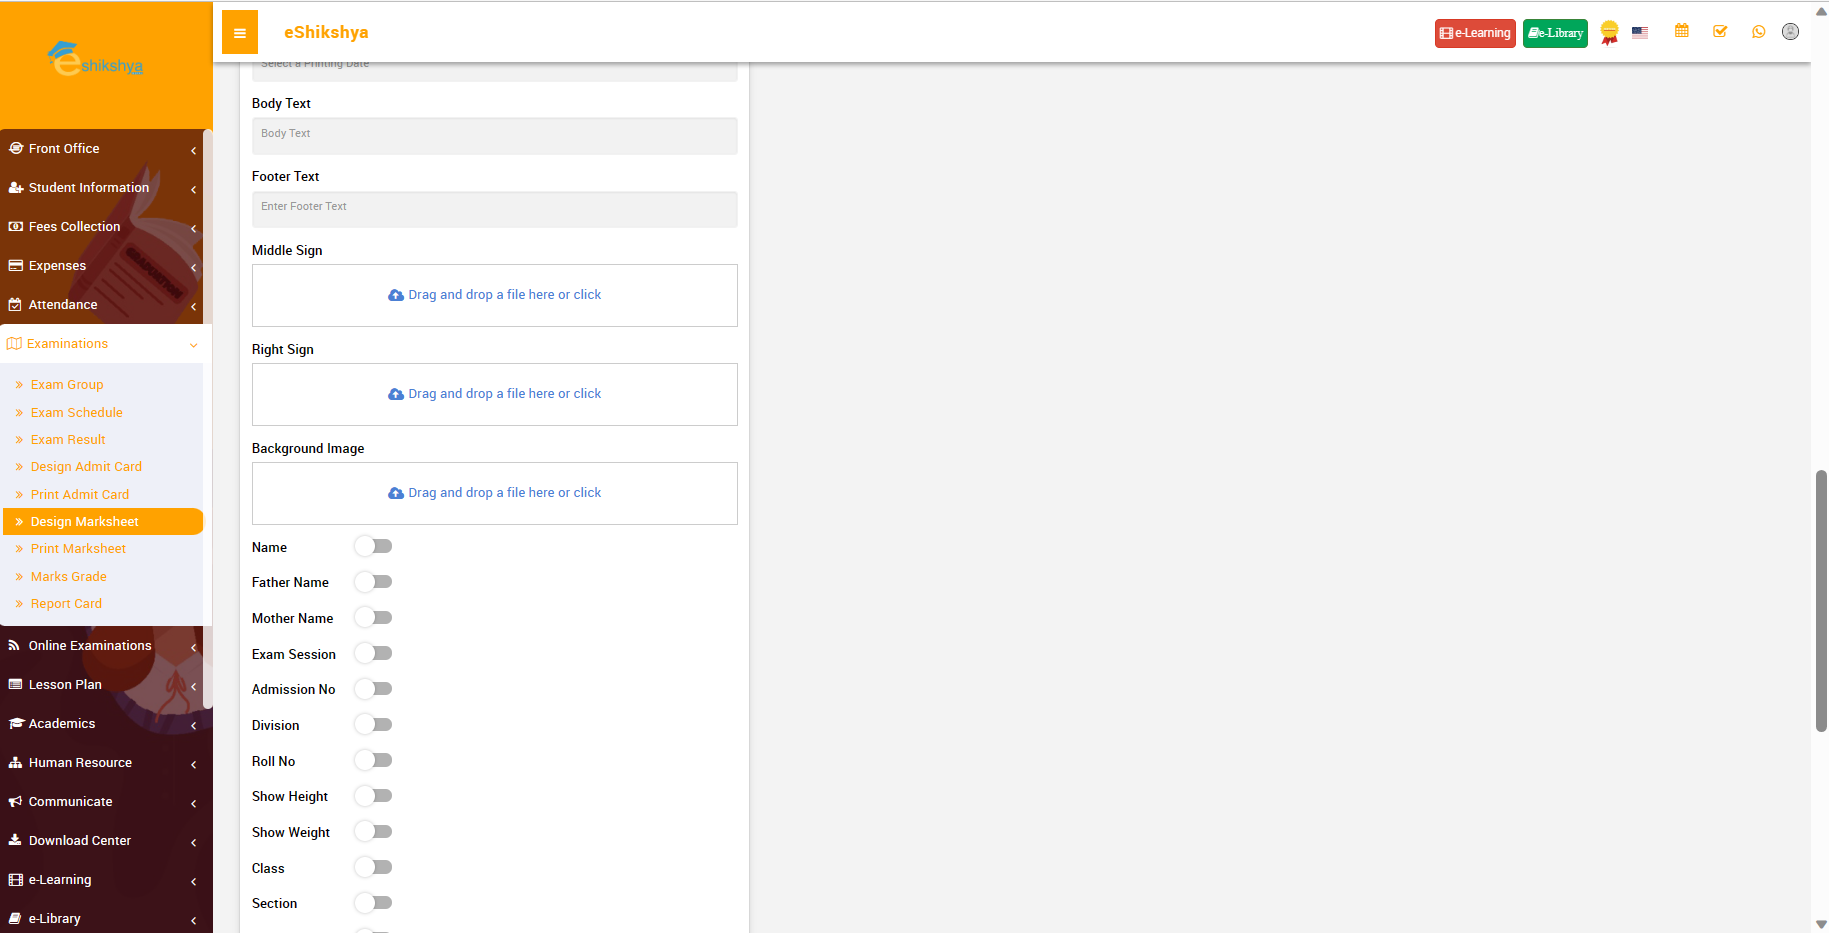Open the calendar icon in top bar
Screen dimensions: 1829x933
pos(1682,32)
